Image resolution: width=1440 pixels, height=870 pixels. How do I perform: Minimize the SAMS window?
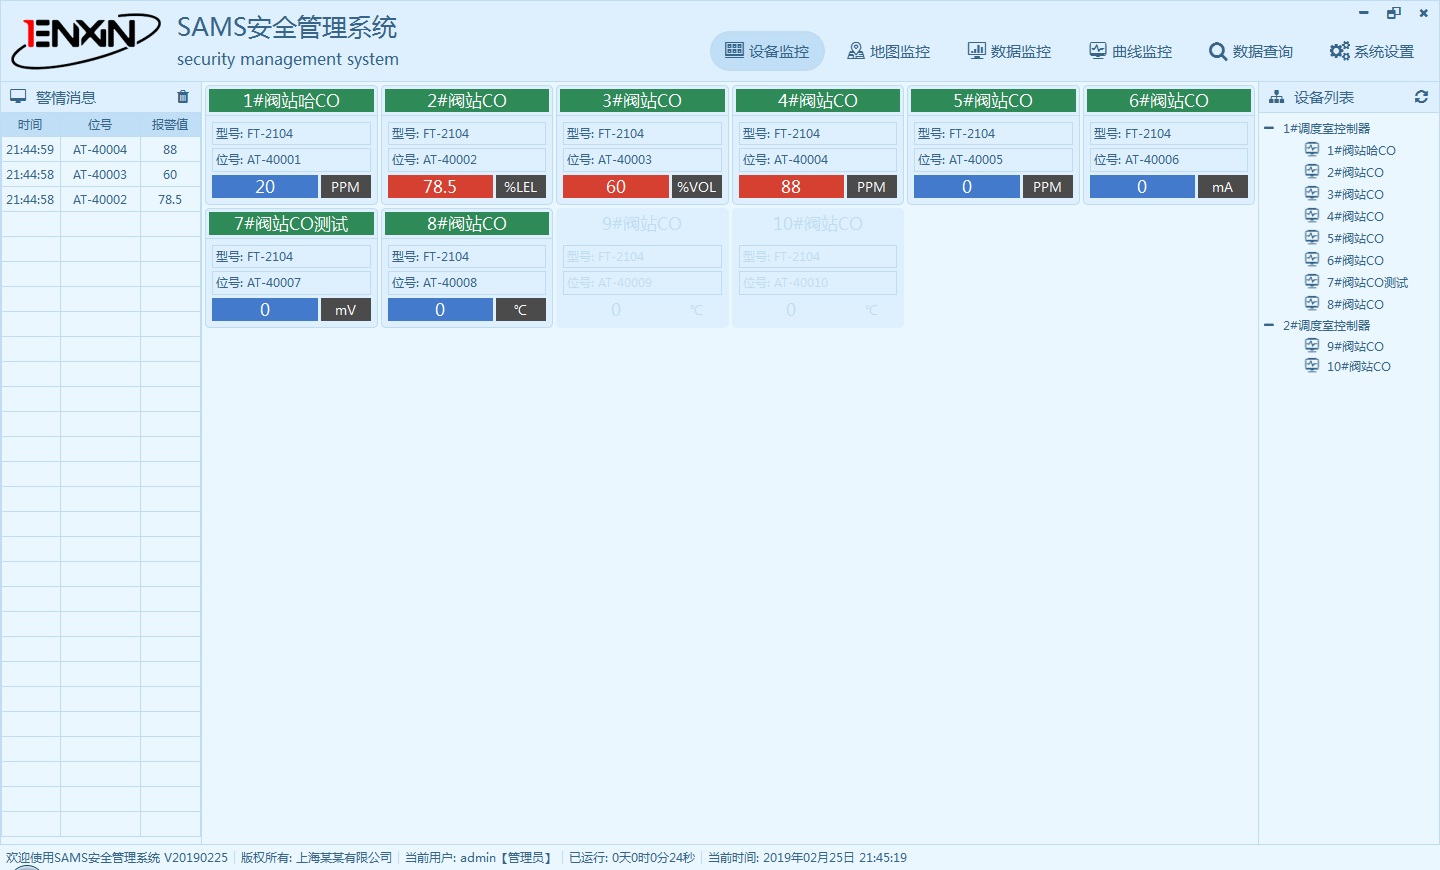(1363, 13)
